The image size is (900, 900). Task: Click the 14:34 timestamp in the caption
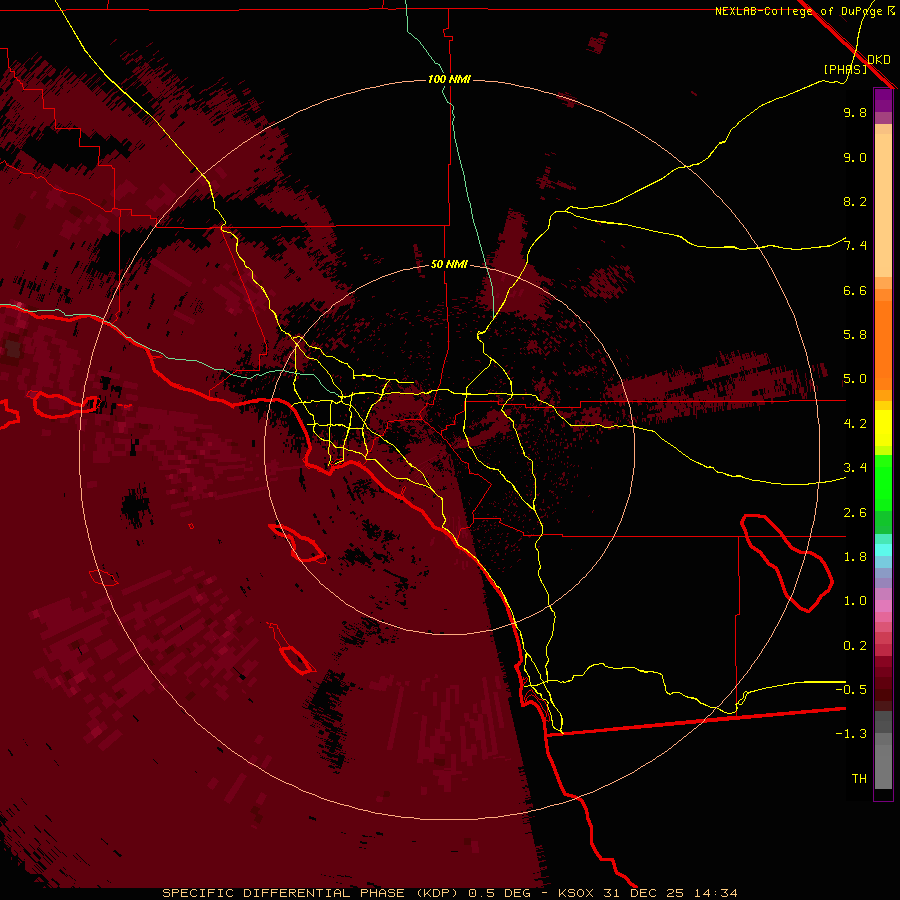pos(715,893)
